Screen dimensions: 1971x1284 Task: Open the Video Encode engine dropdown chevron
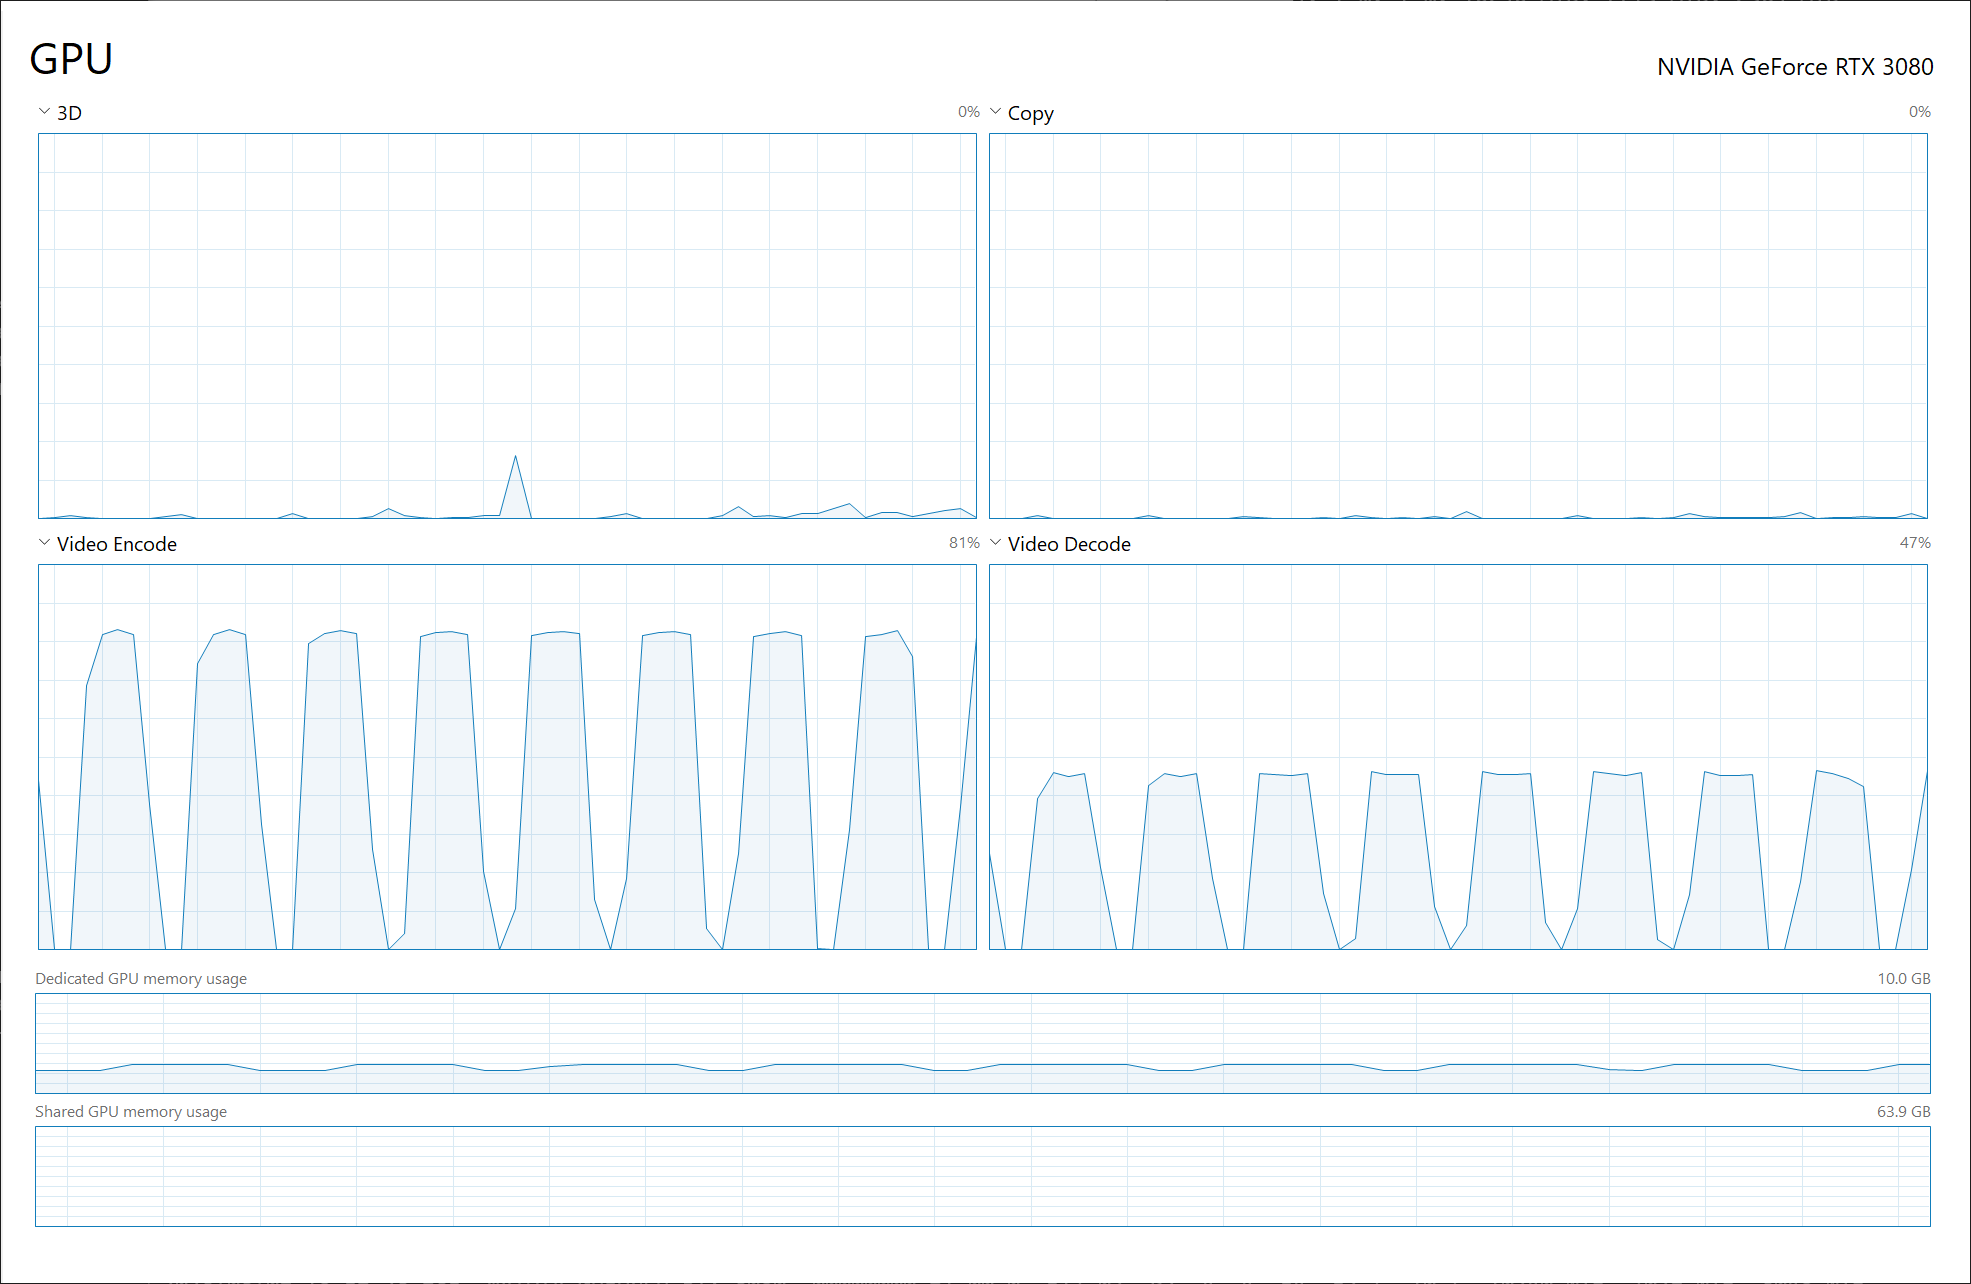point(44,543)
